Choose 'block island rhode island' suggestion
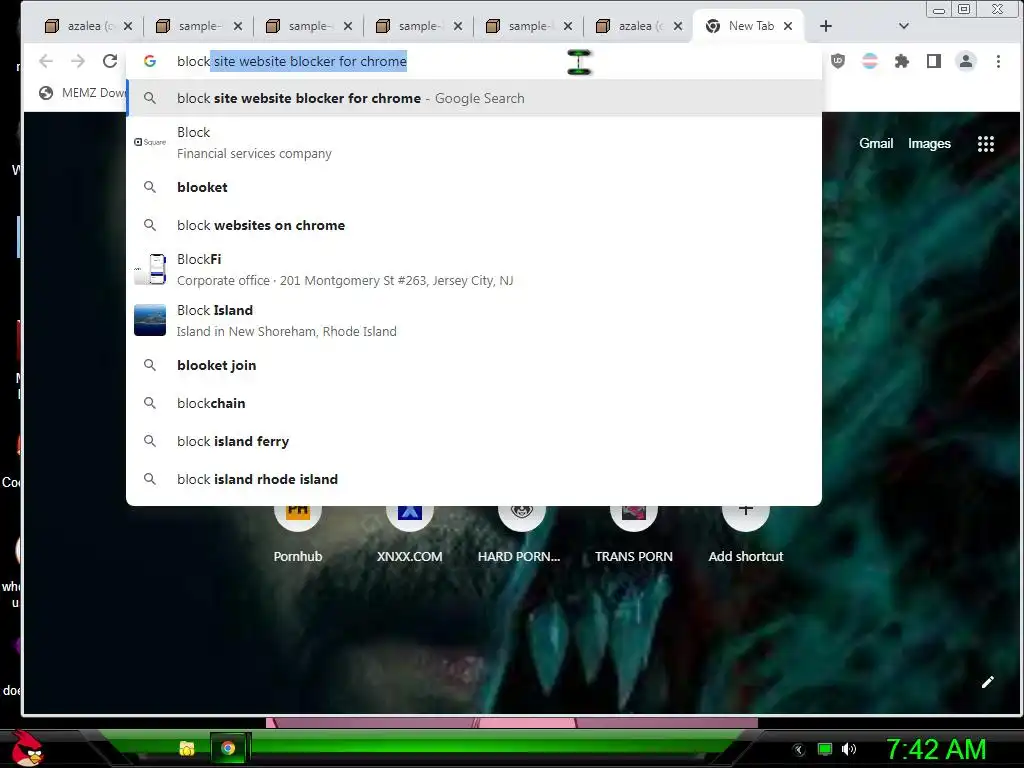Image resolution: width=1024 pixels, height=768 pixels. [x=474, y=479]
